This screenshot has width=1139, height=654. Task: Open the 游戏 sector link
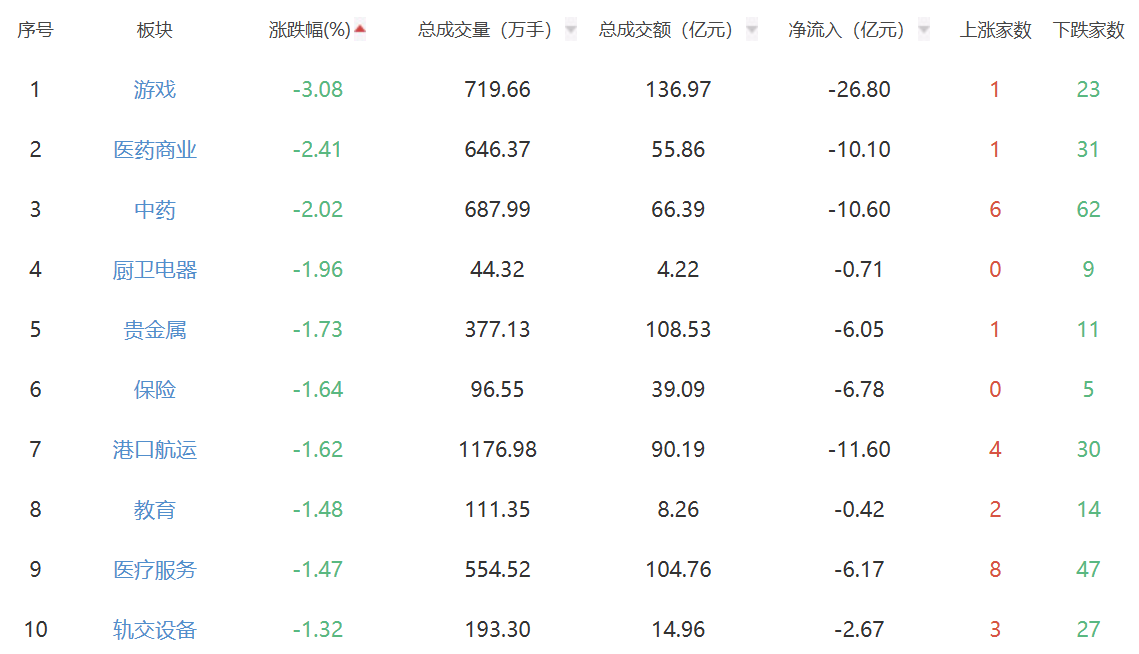[x=155, y=90]
